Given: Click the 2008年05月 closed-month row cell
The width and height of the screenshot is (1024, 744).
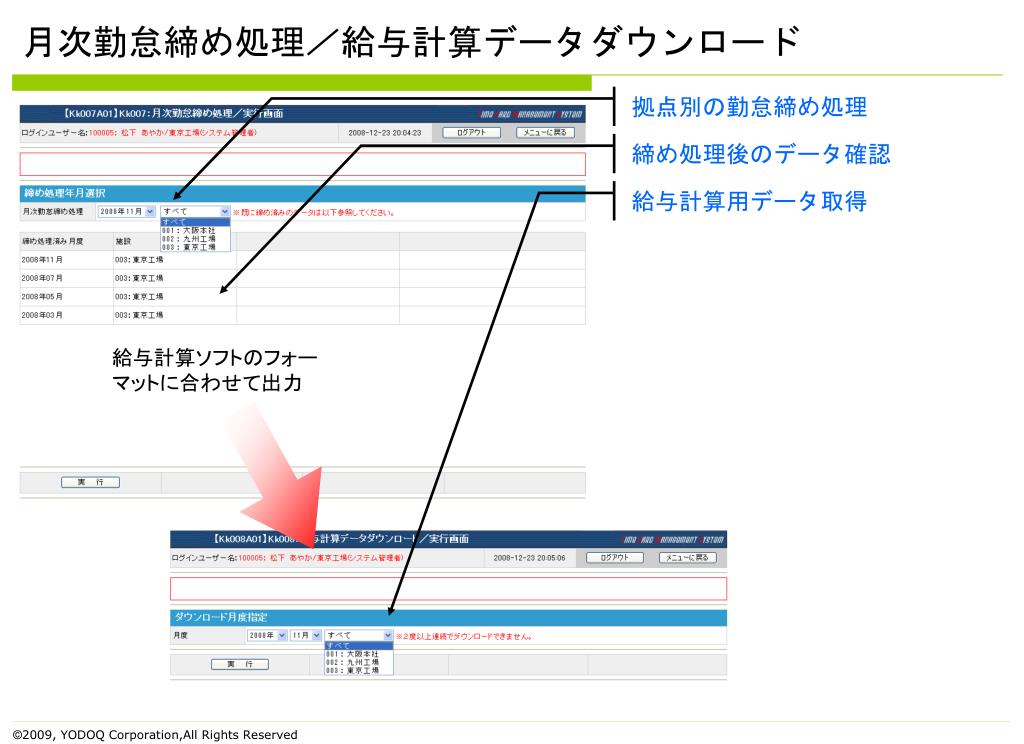Looking at the screenshot, I should pyautogui.click(x=66, y=297).
